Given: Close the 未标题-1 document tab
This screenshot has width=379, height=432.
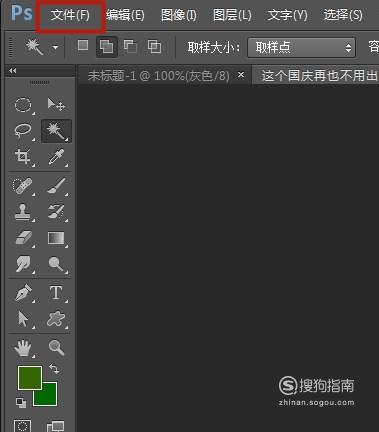Looking at the screenshot, I should pyautogui.click(x=241, y=75).
